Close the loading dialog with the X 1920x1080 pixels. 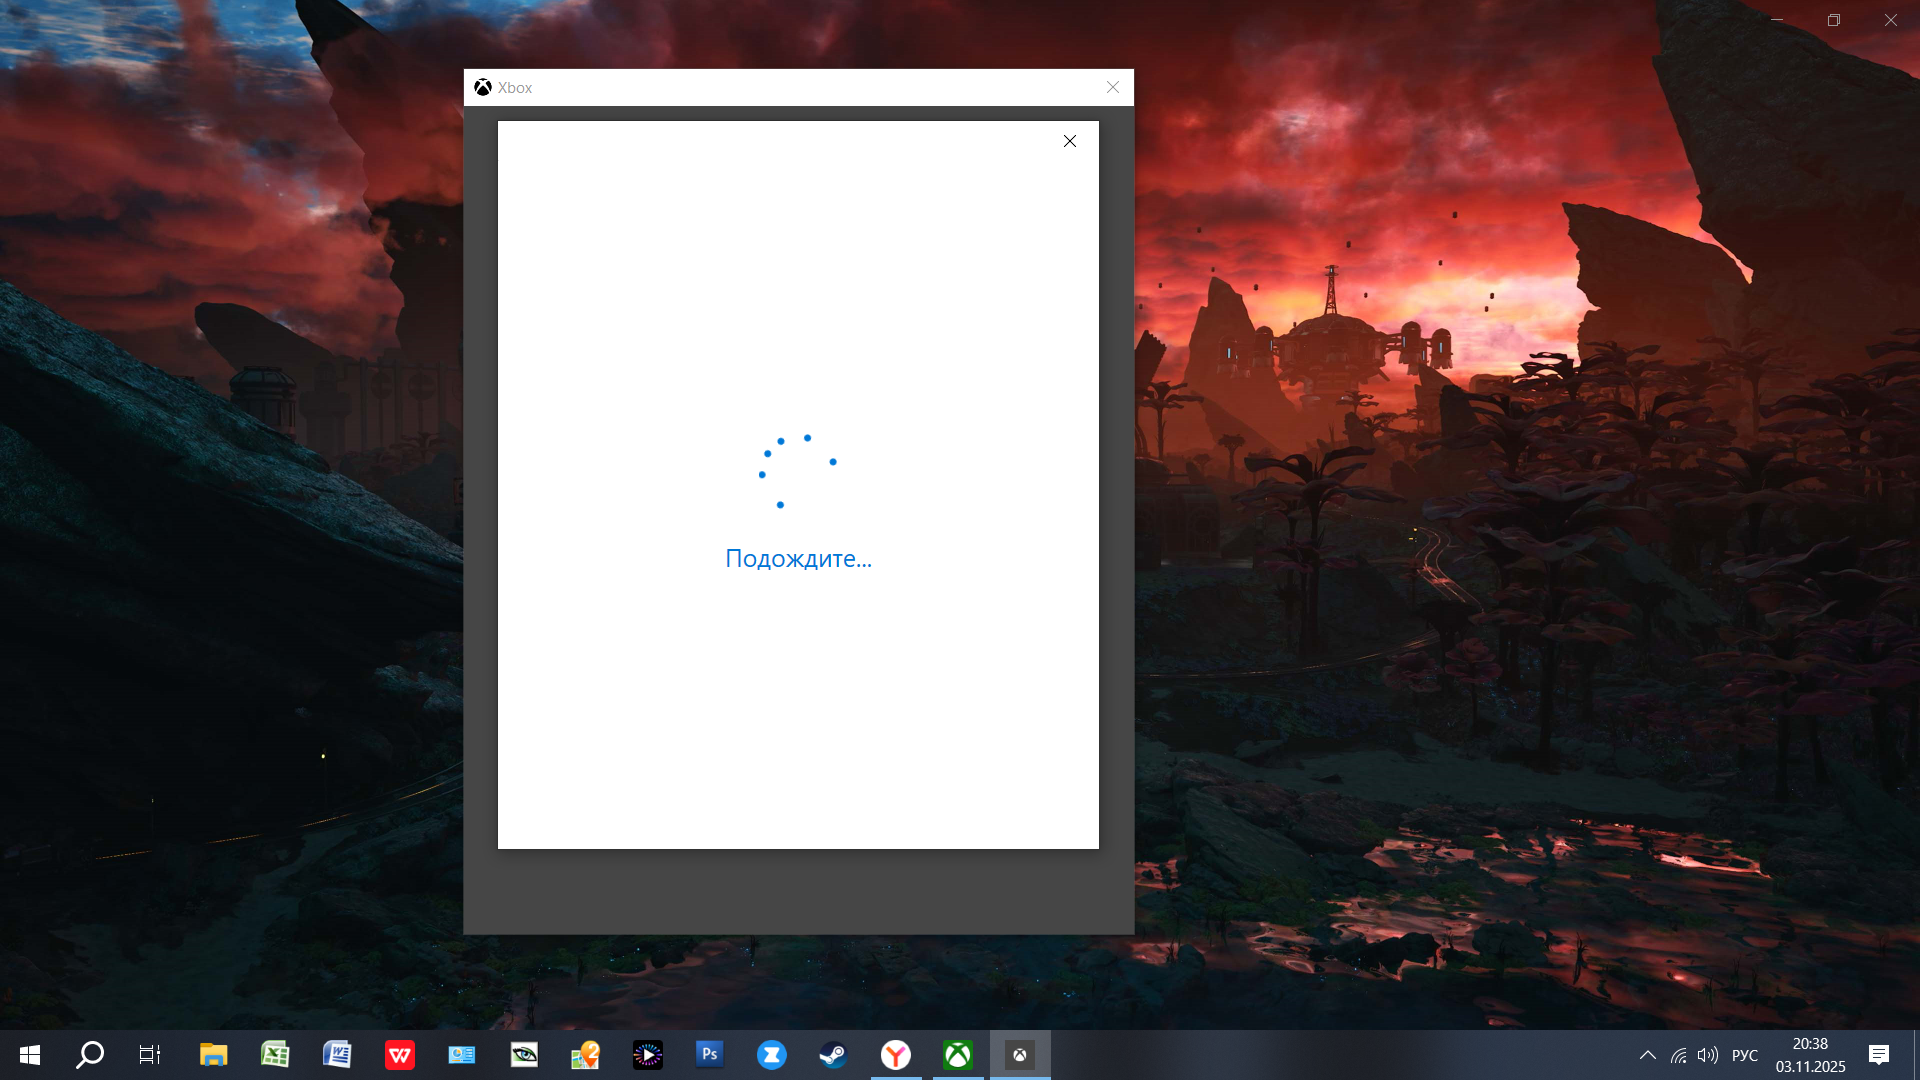(x=1070, y=141)
